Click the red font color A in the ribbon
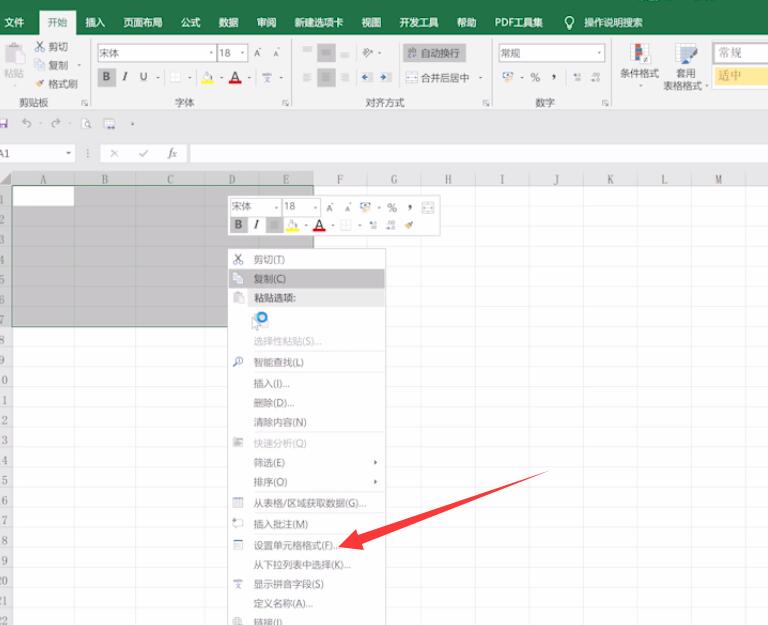The height and width of the screenshot is (625, 768). 235,77
